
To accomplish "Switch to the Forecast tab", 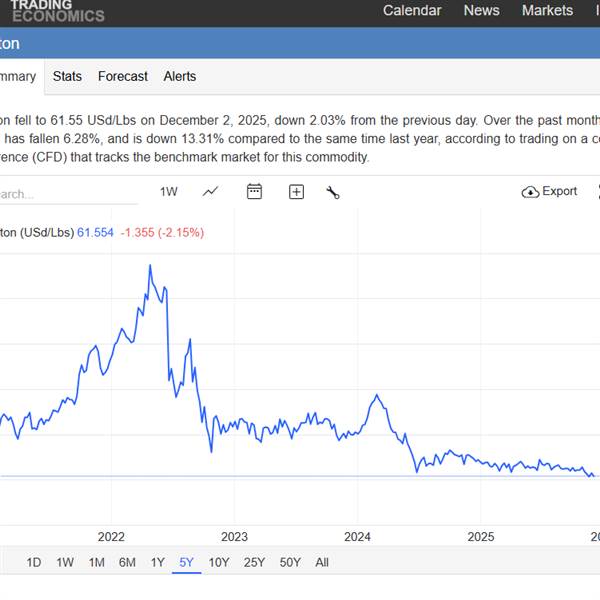I will tap(123, 76).
